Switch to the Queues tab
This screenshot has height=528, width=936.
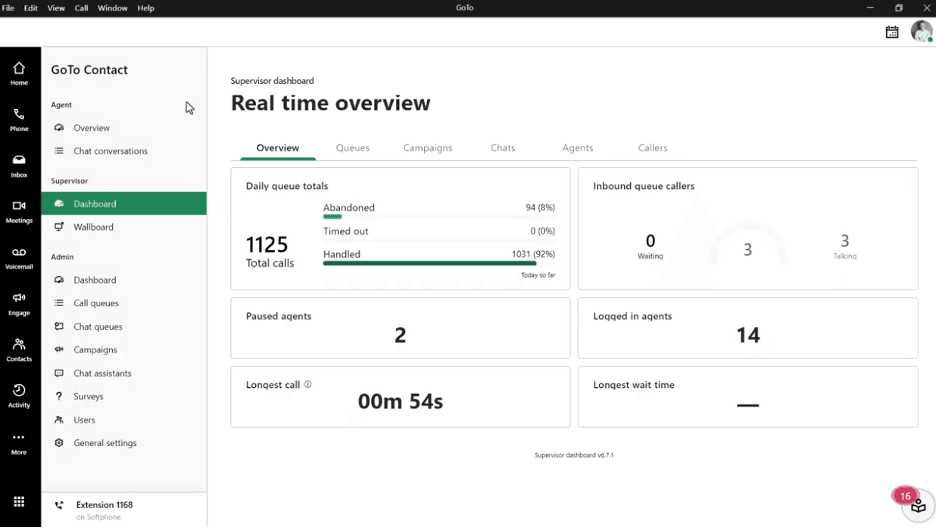pos(352,148)
